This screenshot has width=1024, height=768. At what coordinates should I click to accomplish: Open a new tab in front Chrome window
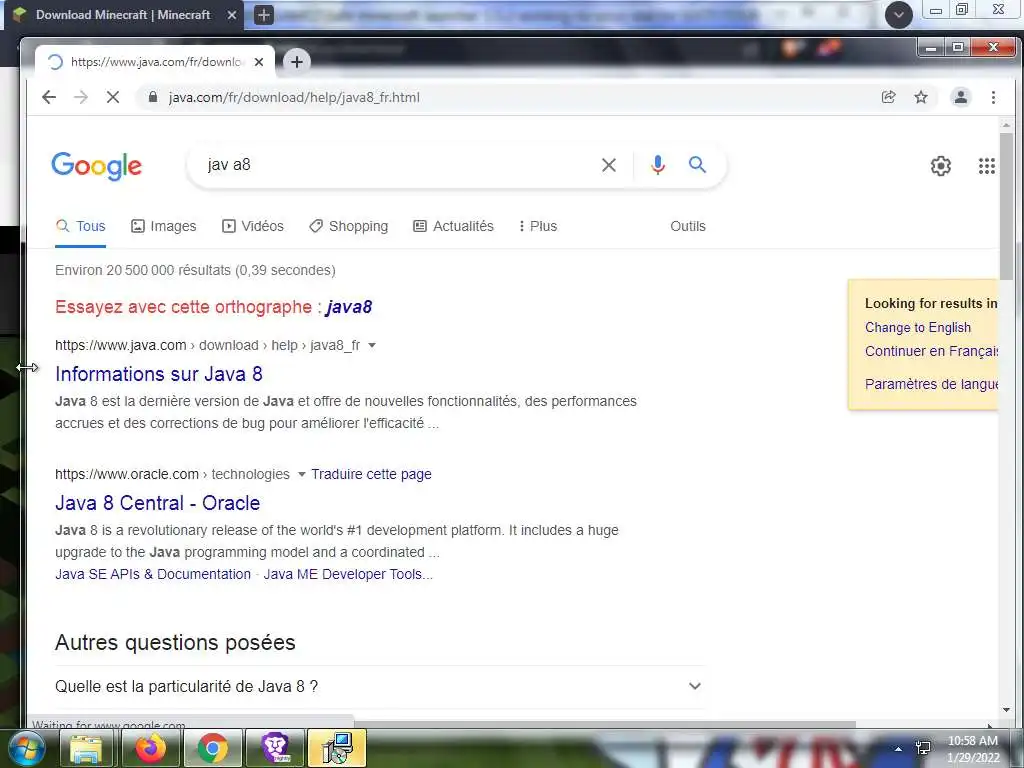pos(296,62)
